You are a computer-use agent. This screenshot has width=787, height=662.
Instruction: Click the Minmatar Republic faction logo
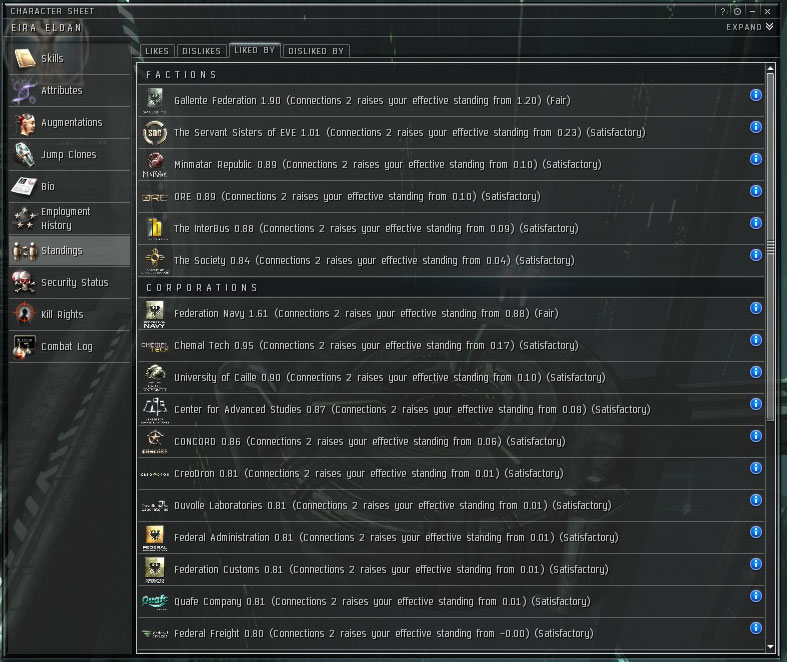point(155,165)
